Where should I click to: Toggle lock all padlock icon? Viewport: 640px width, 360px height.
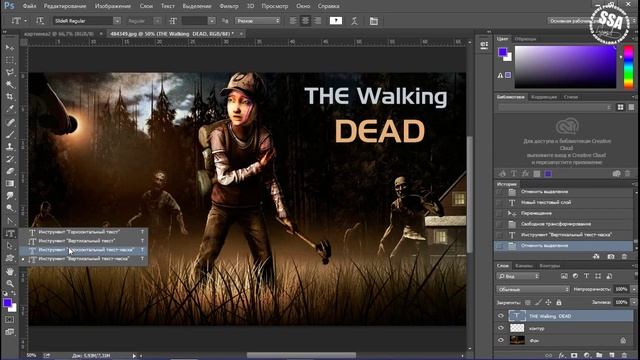click(x=559, y=302)
